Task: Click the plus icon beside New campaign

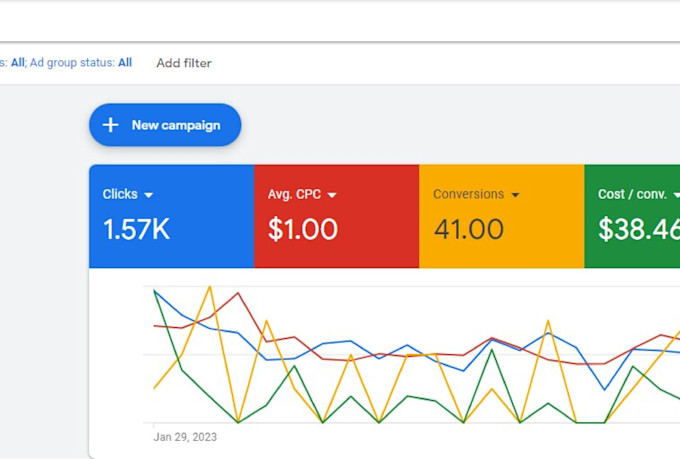Action: pyautogui.click(x=111, y=125)
